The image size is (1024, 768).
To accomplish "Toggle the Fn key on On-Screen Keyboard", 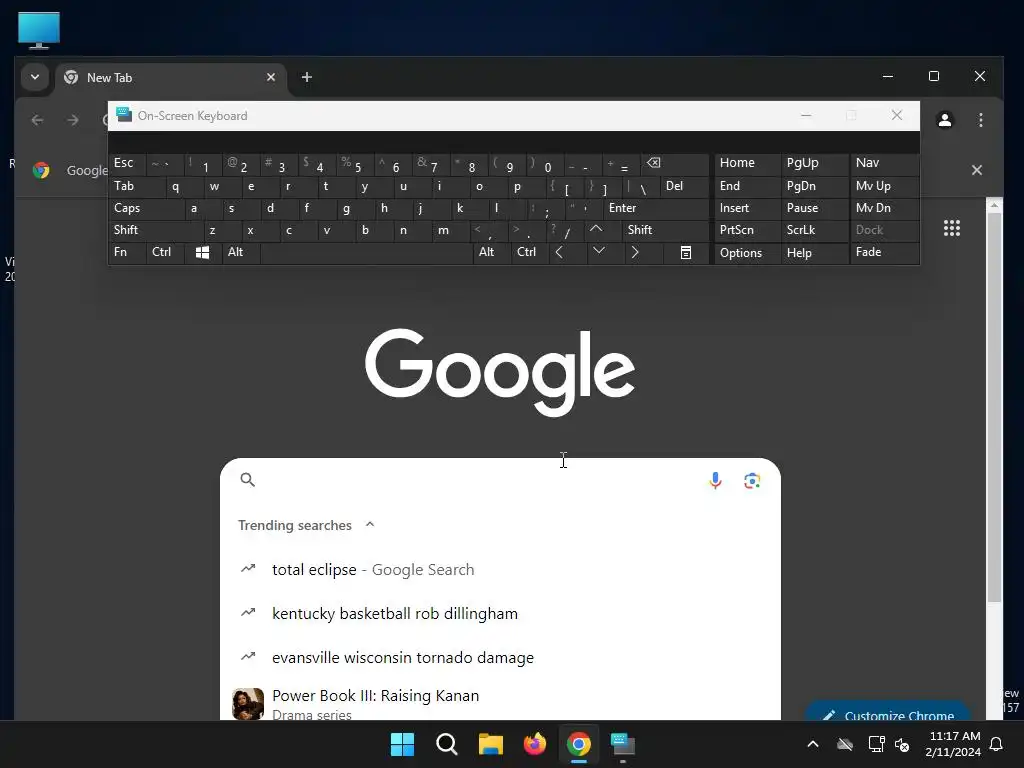I will pyautogui.click(x=127, y=253).
